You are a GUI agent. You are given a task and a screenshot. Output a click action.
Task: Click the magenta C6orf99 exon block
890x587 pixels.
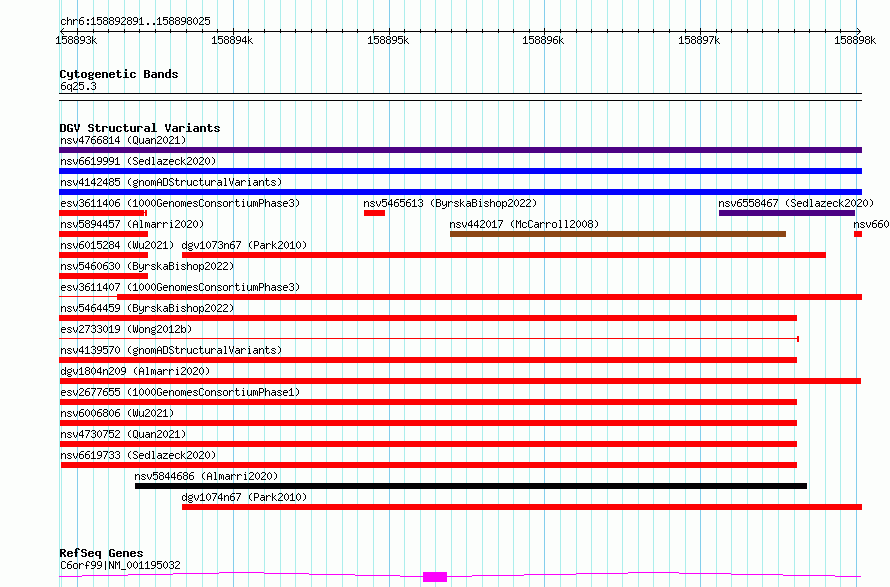(435, 577)
